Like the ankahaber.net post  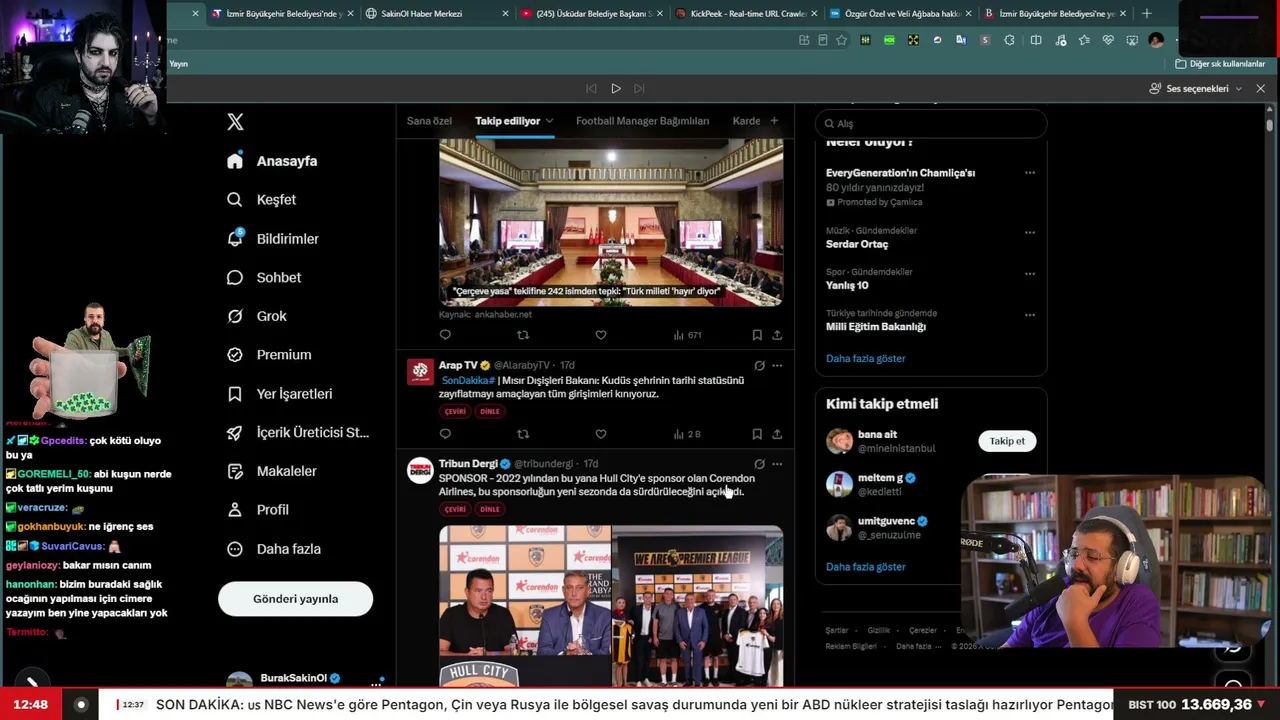[x=601, y=335]
